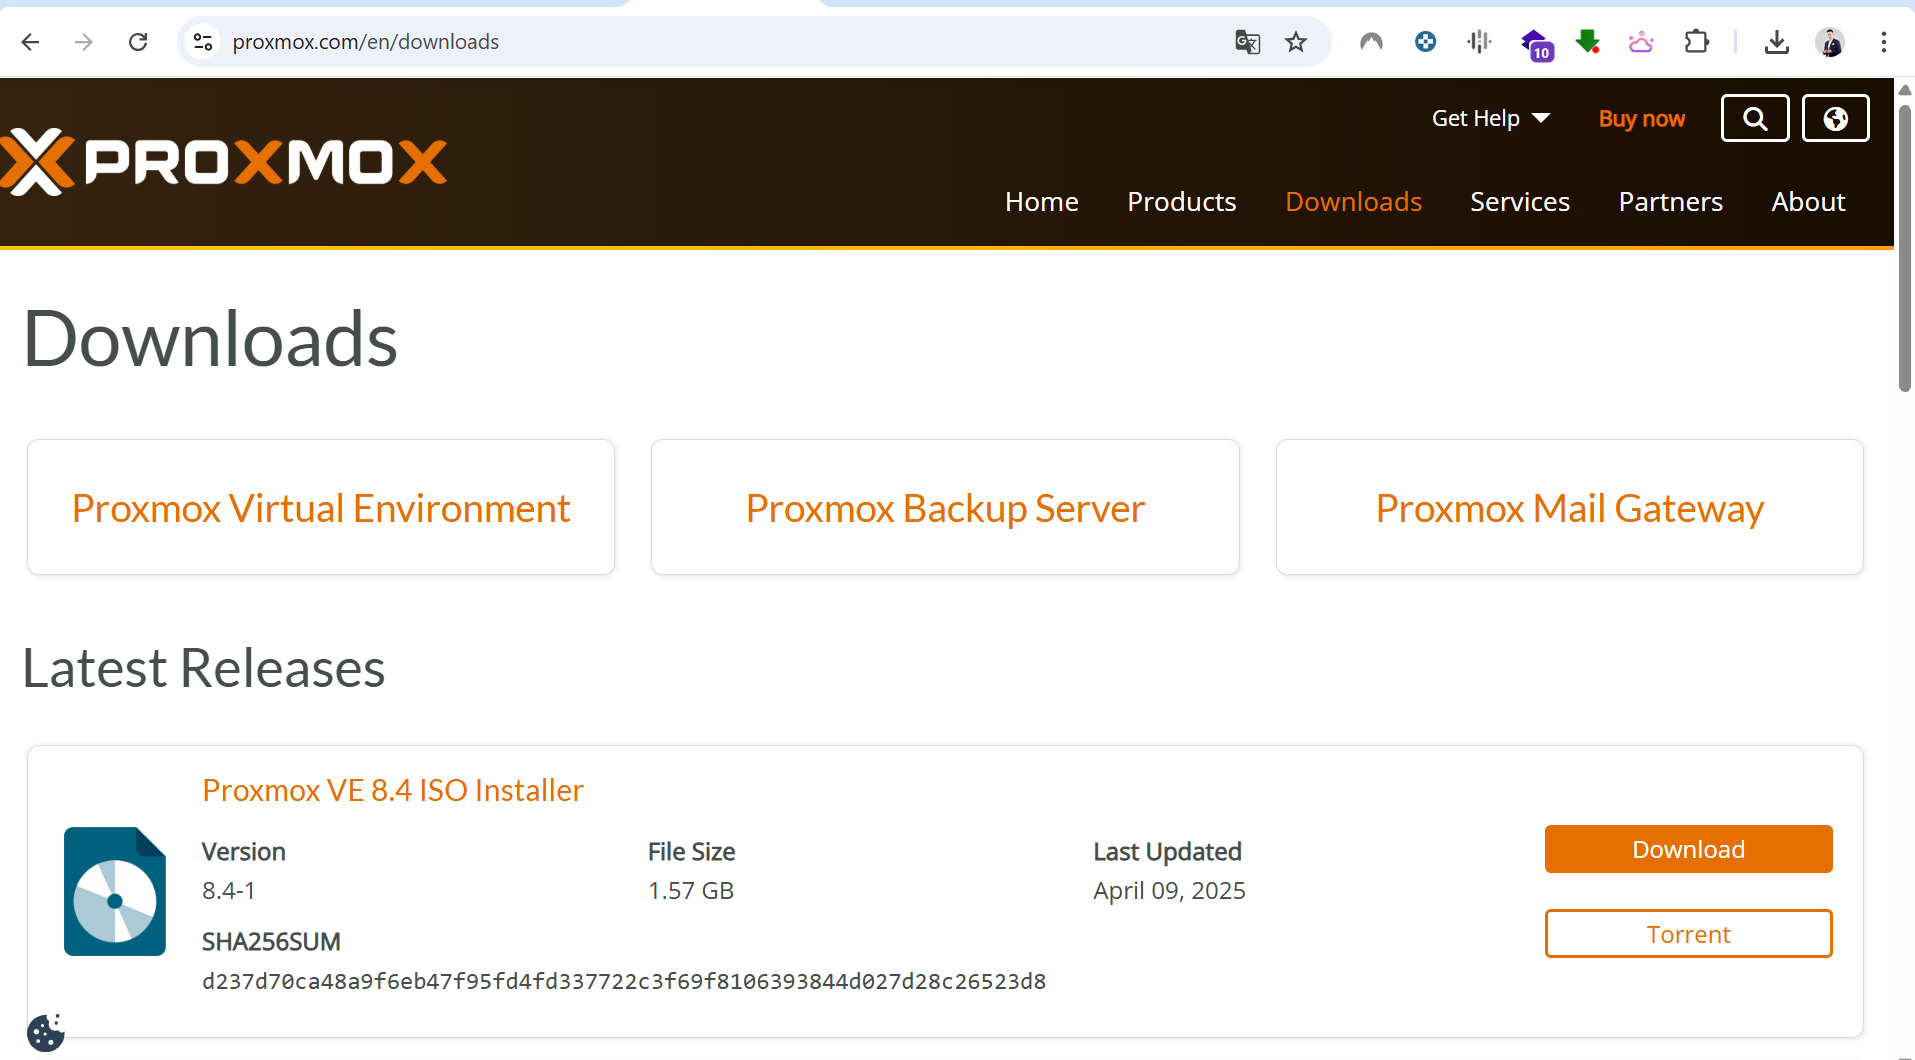Click the translate page icon
The width and height of the screenshot is (1915, 1060).
pyautogui.click(x=1247, y=42)
